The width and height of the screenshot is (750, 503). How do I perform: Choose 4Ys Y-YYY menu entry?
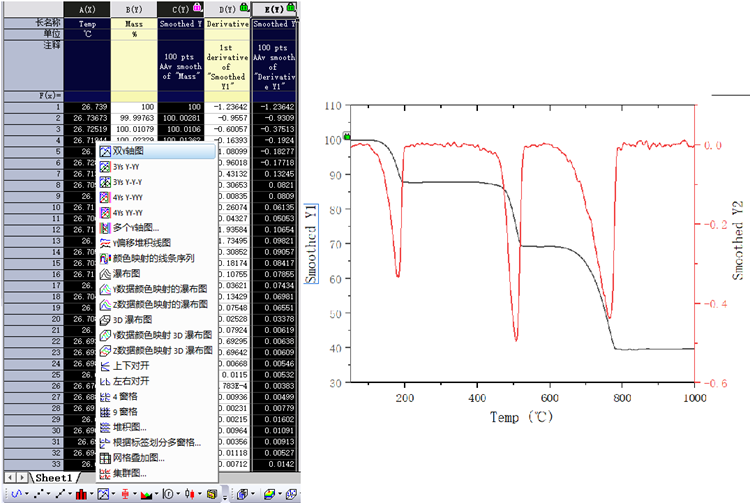pyautogui.click(x=157, y=197)
